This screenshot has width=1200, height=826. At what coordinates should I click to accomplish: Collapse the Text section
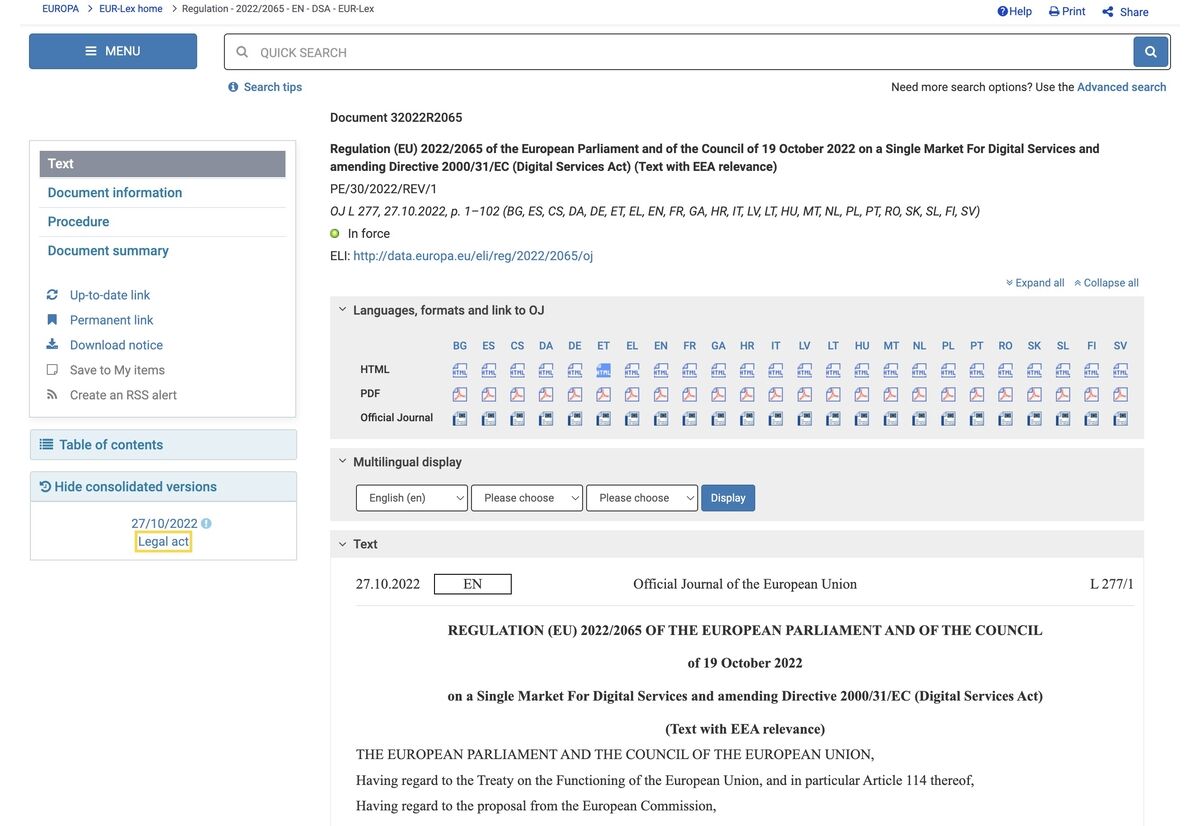[342, 544]
